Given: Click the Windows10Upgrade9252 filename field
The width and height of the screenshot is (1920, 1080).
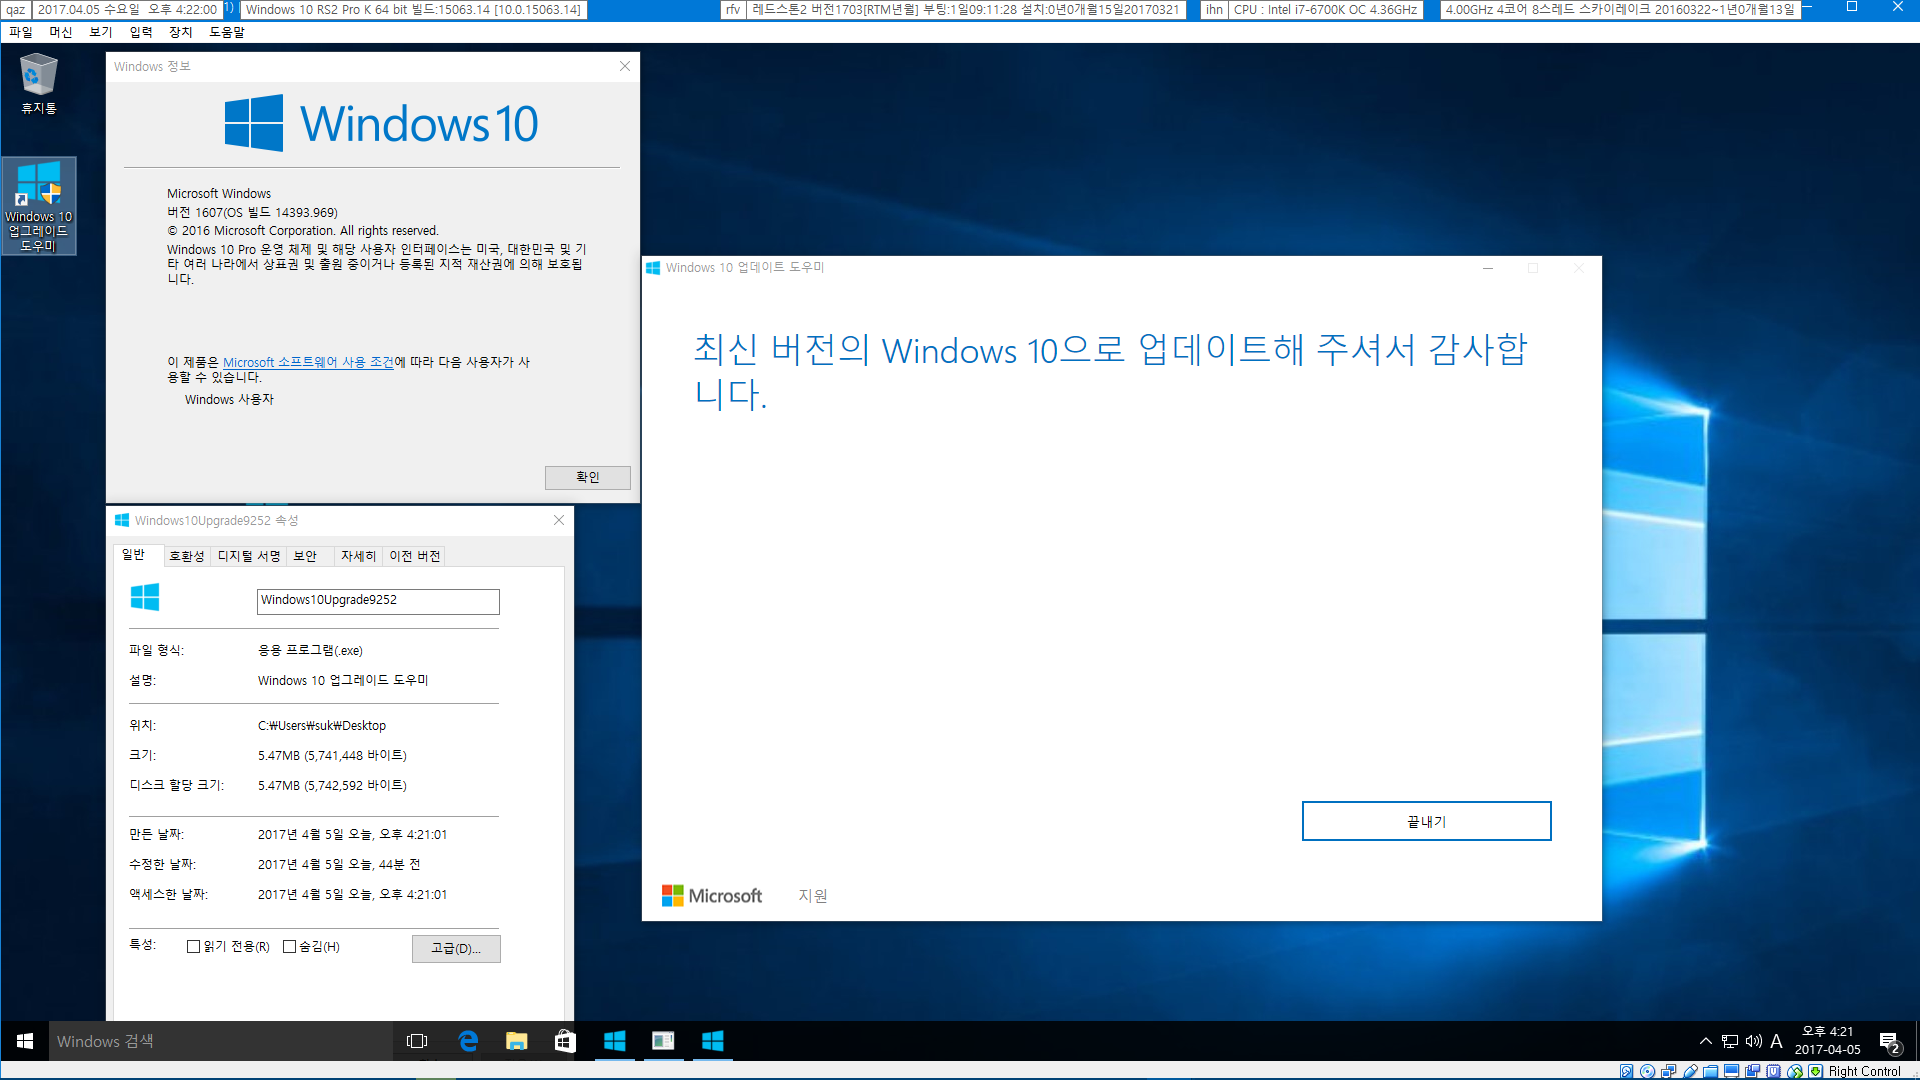Looking at the screenshot, I should (378, 601).
